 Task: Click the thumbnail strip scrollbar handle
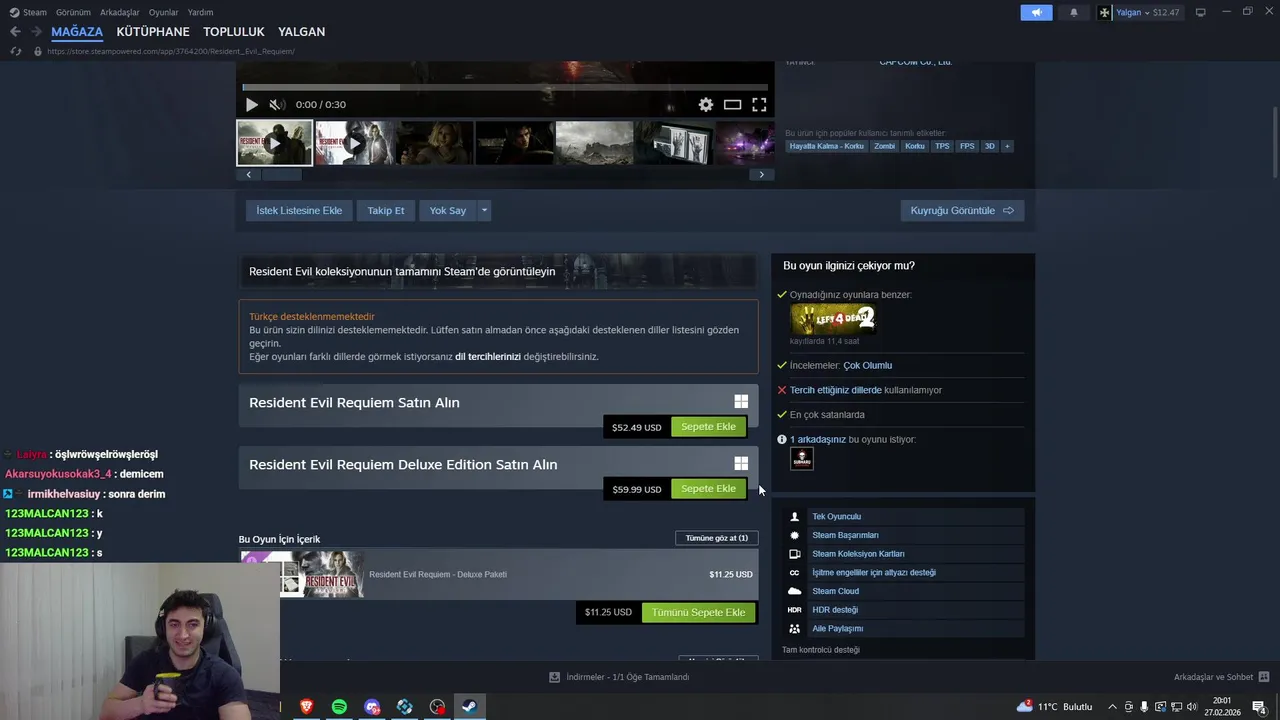281,174
